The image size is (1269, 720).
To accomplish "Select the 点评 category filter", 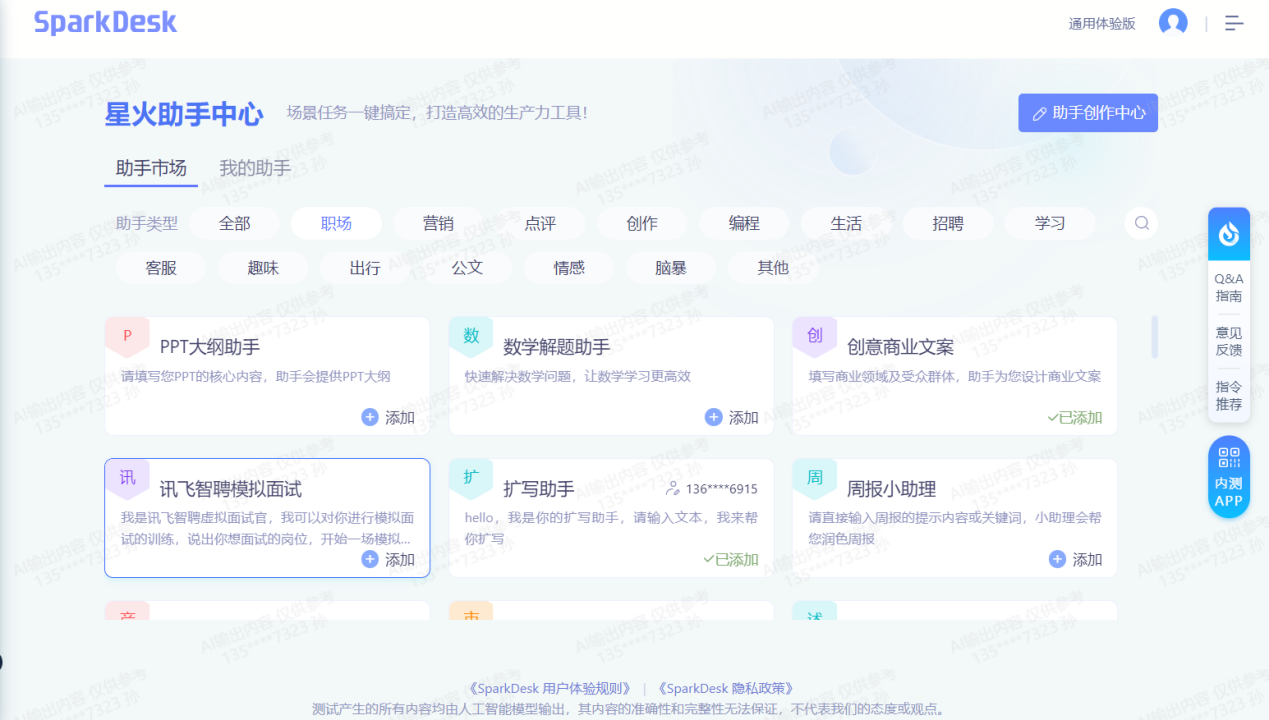I will tap(540, 223).
